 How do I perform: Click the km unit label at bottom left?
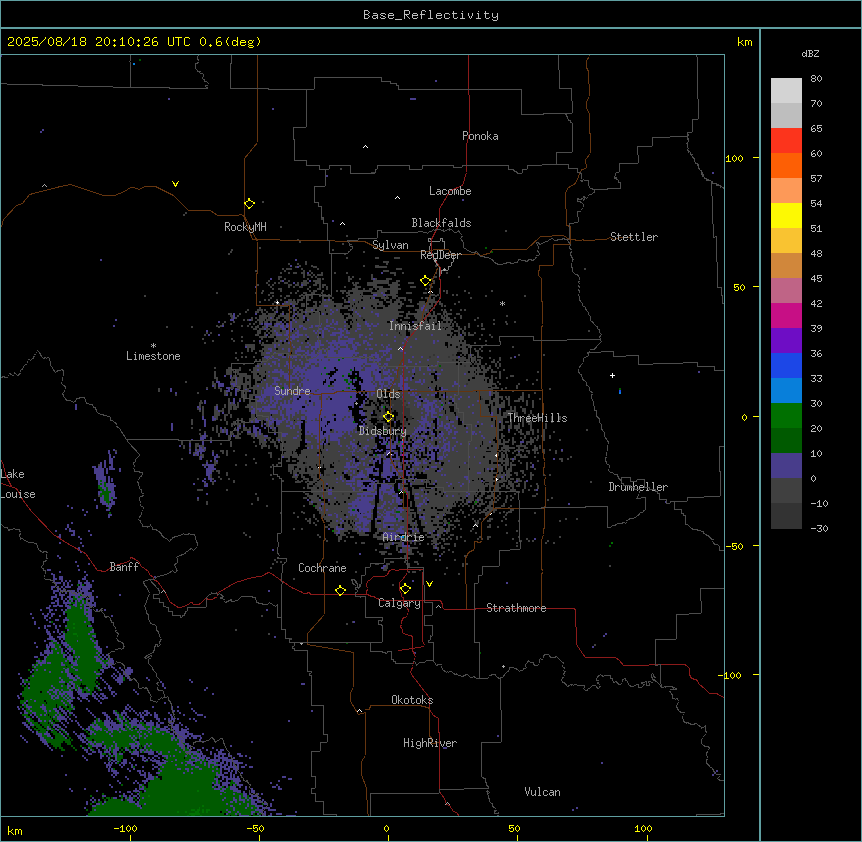(15, 830)
